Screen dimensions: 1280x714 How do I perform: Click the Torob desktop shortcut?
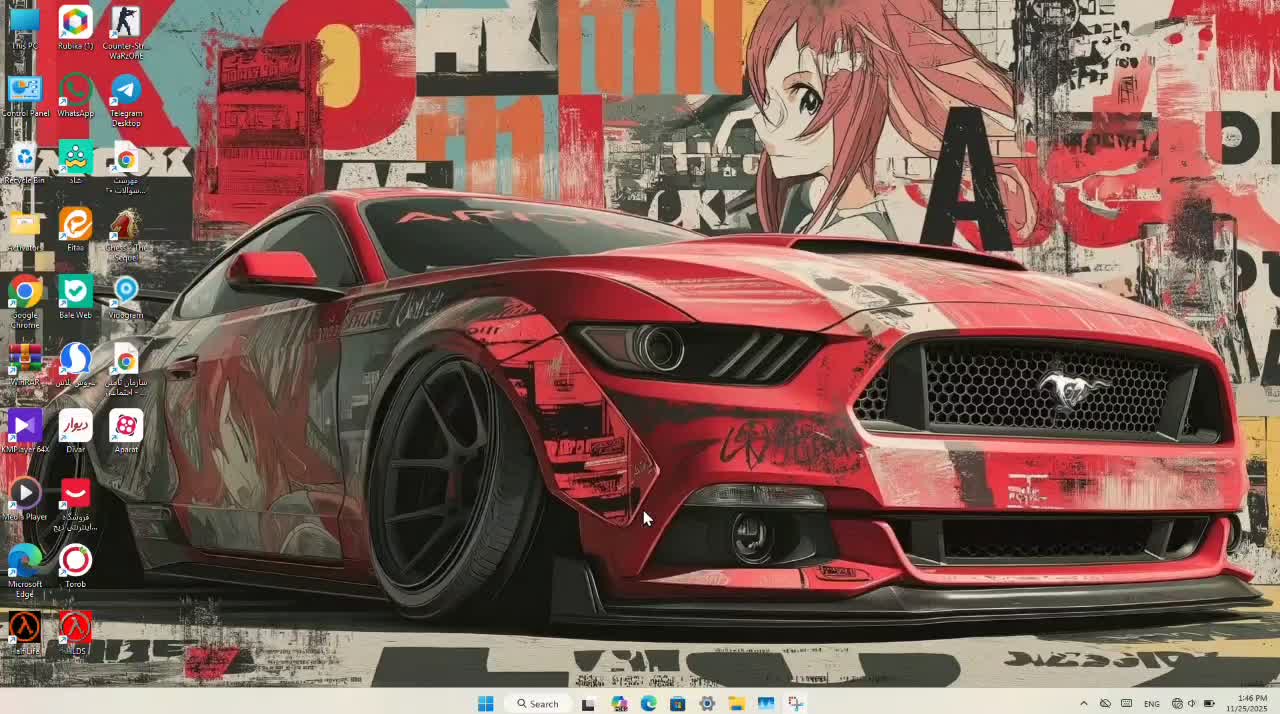[75, 563]
